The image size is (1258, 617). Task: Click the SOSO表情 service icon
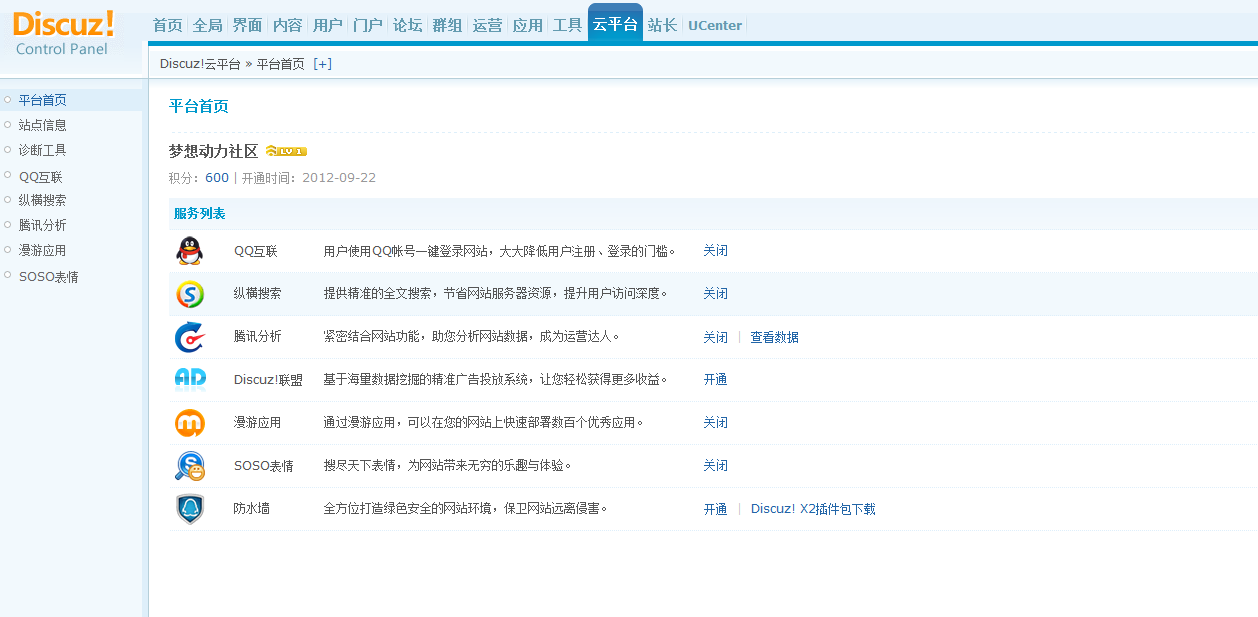coord(190,466)
